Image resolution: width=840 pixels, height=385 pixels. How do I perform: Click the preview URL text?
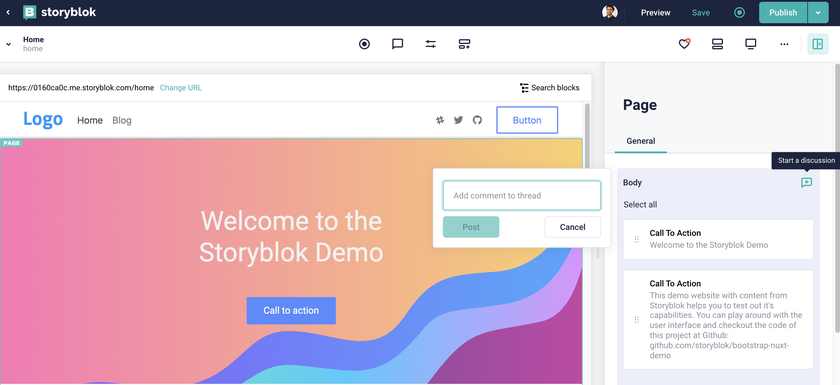(81, 88)
